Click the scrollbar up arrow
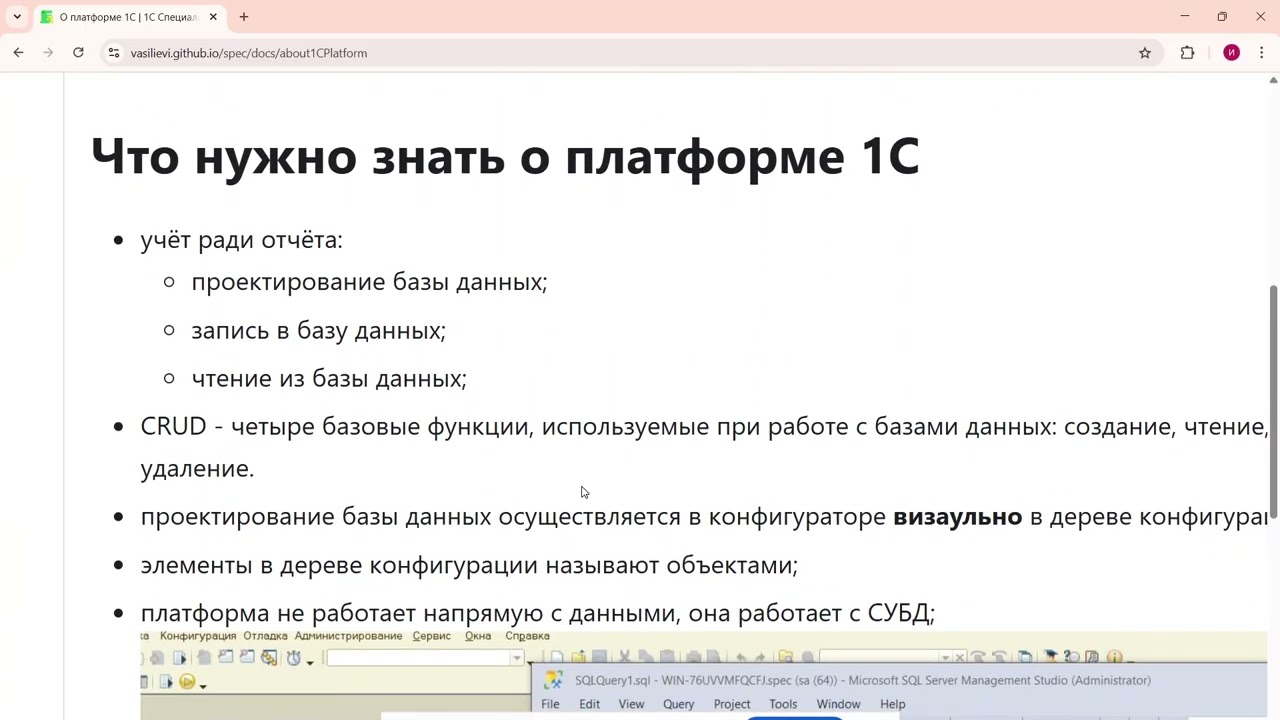The image size is (1280, 720). [1274, 80]
